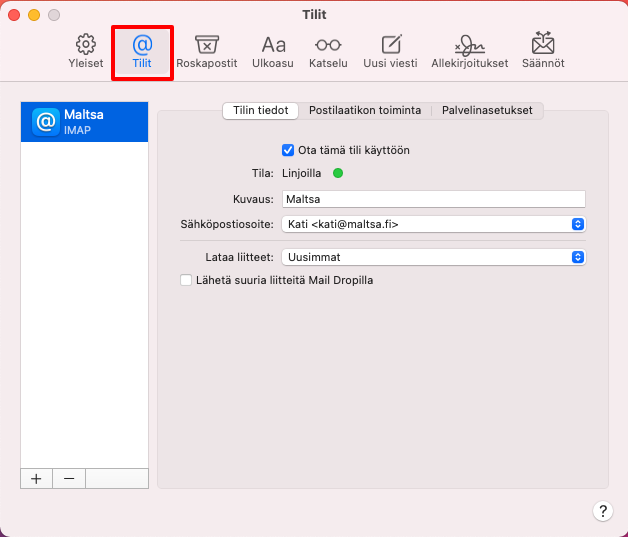
Task: Click the Kuvaus text field
Action: (433, 198)
